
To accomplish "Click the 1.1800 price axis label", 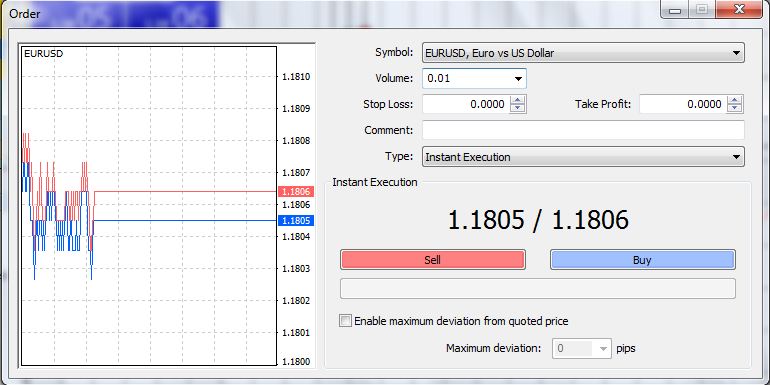I will click(x=296, y=361).
